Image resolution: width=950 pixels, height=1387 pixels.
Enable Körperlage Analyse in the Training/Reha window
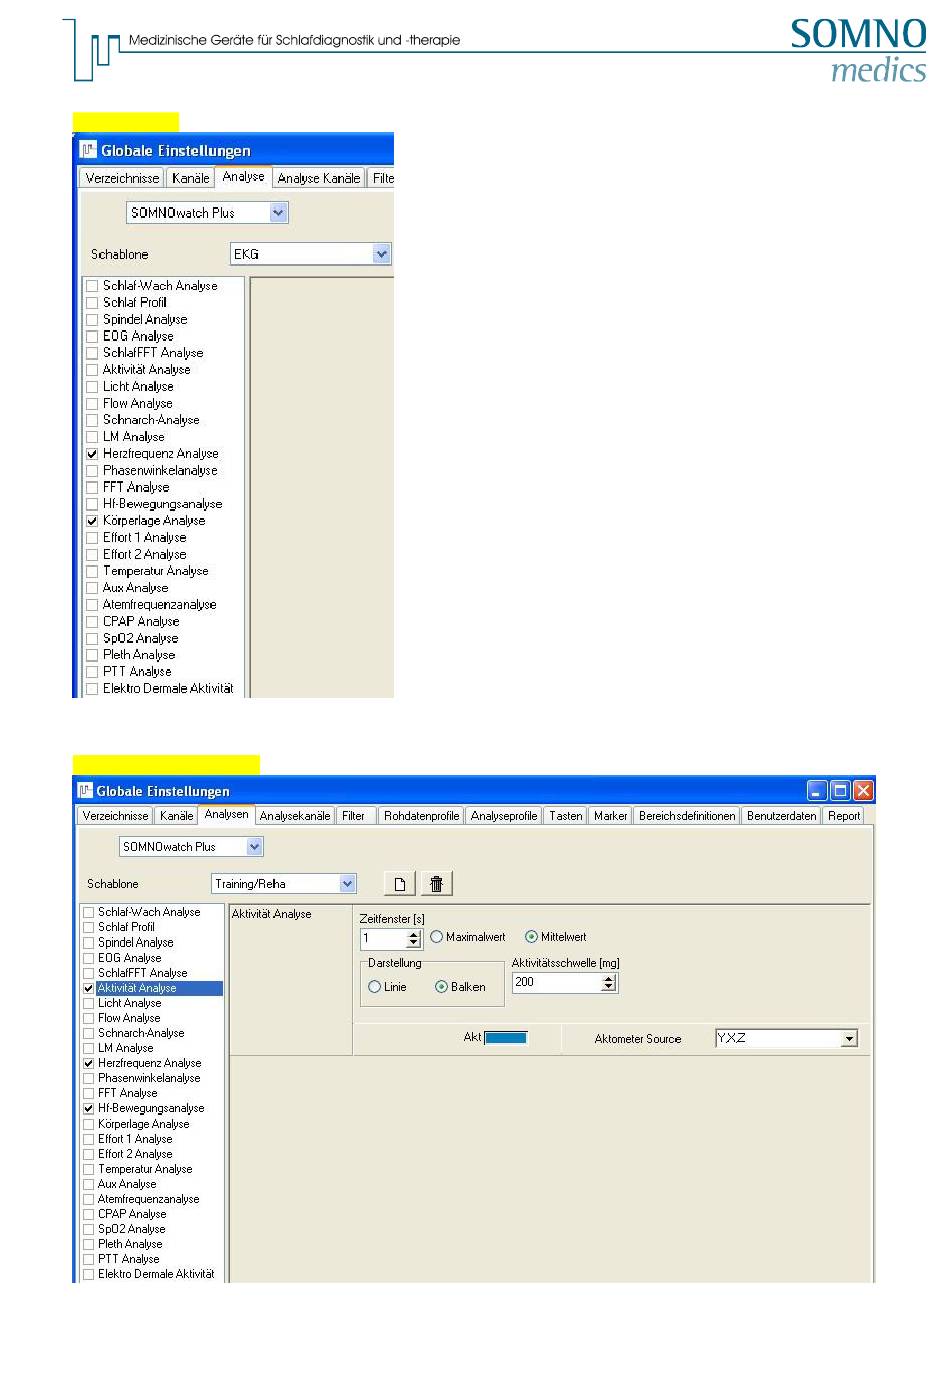click(x=88, y=1124)
